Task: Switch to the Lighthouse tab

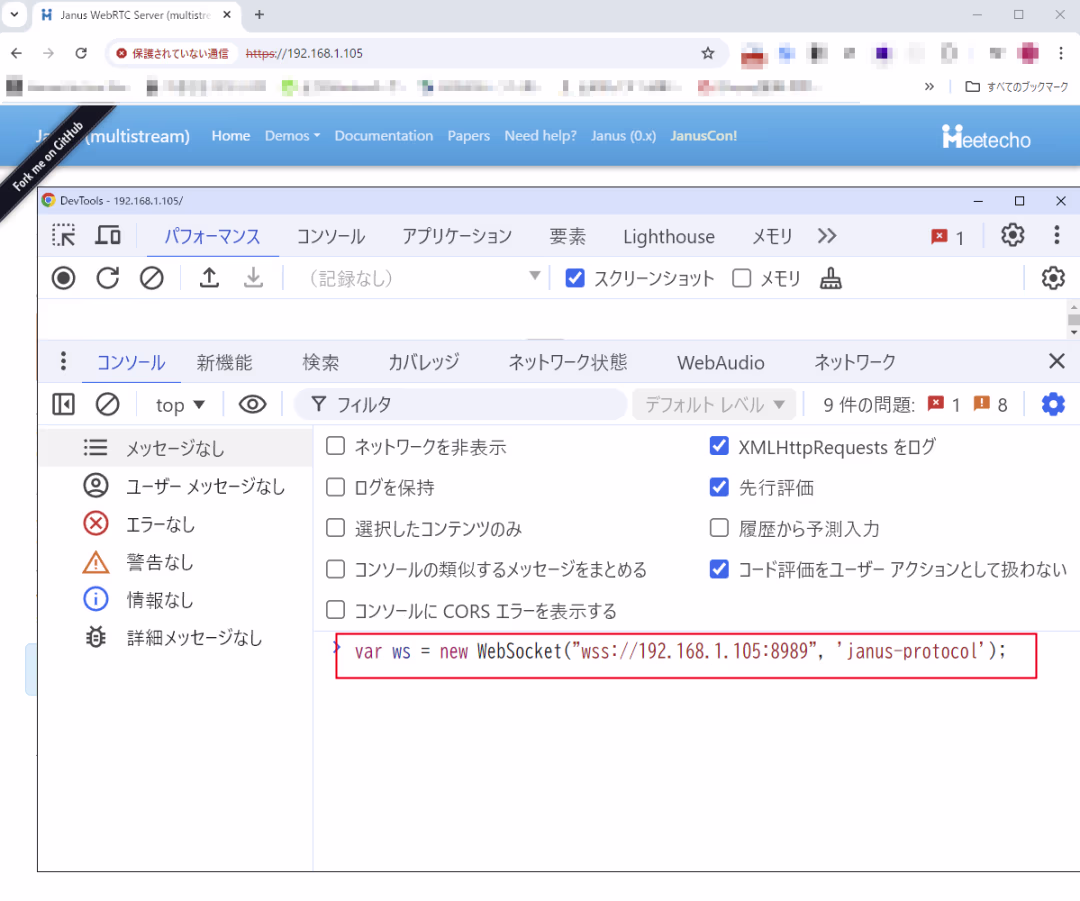Action: (669, 236)
